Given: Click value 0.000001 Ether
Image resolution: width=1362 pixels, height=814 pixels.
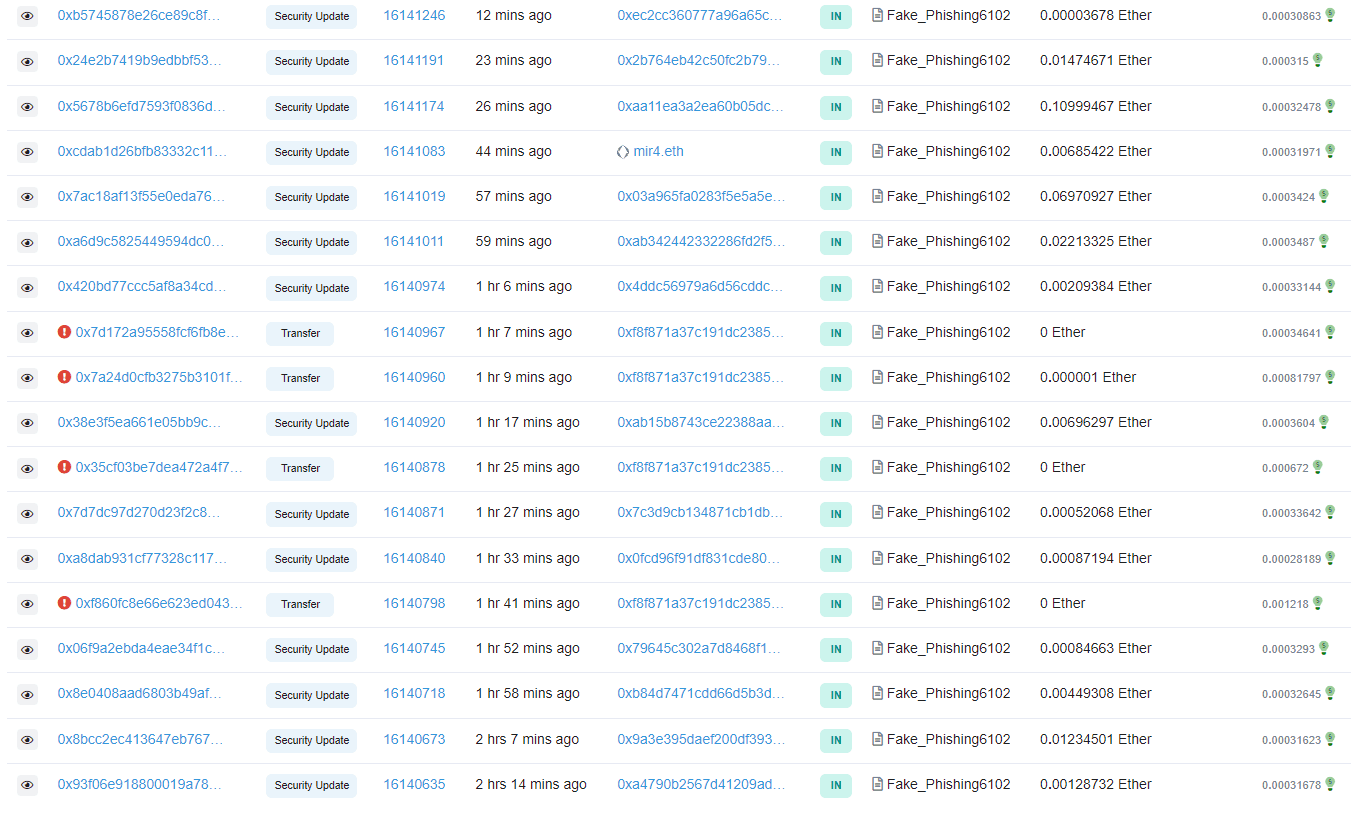Looking at the screenshot, I should pos(1088,377).
